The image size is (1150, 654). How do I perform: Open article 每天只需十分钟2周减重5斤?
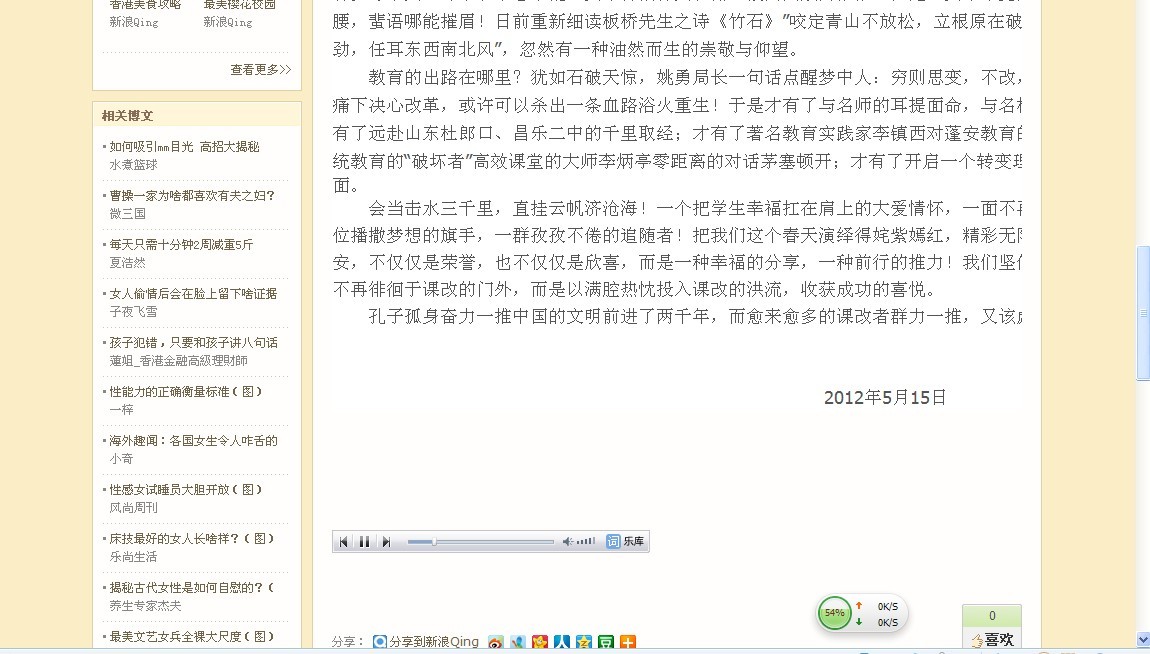pos(181,244)
